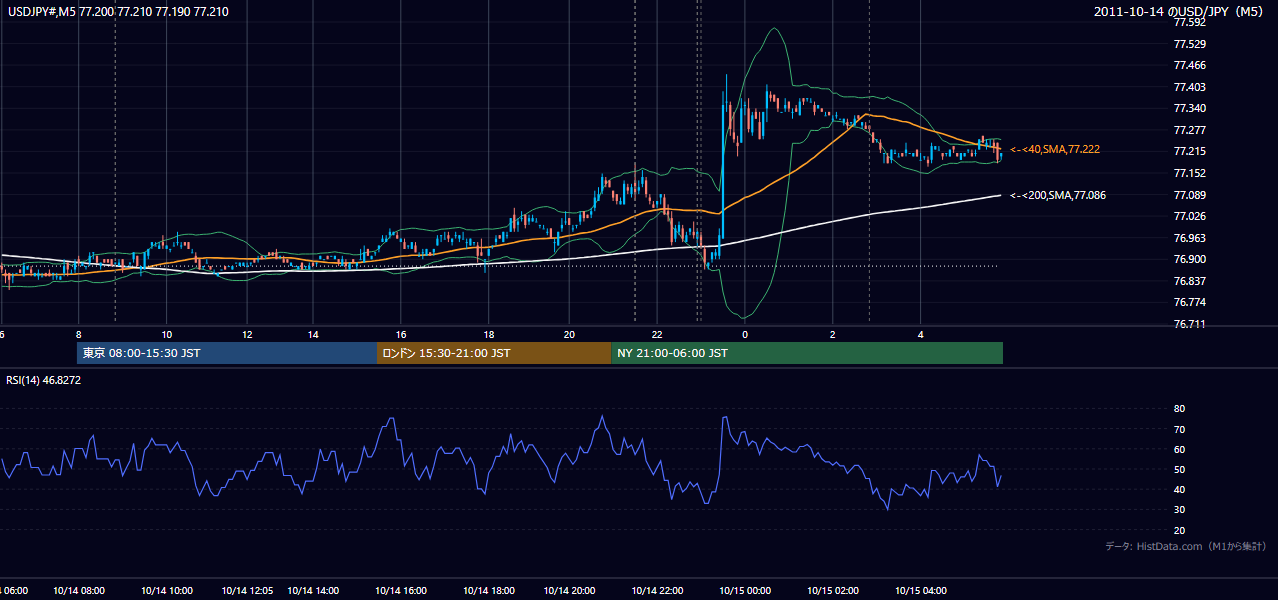Image resolution: width=1278 pixels, height=600 pixels.
Task: Click hour 12 on the price chart axis
Action: point(247,334)
